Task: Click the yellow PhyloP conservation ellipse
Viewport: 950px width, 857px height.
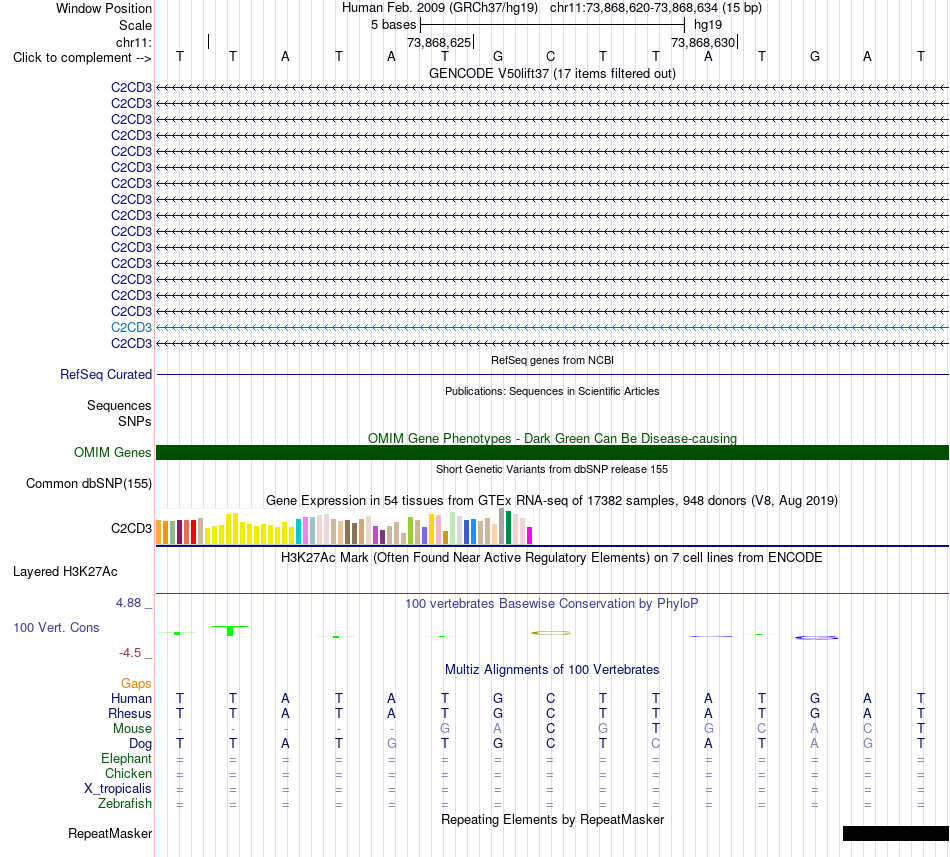Action: pyautogui.click(x=551, y=633)
